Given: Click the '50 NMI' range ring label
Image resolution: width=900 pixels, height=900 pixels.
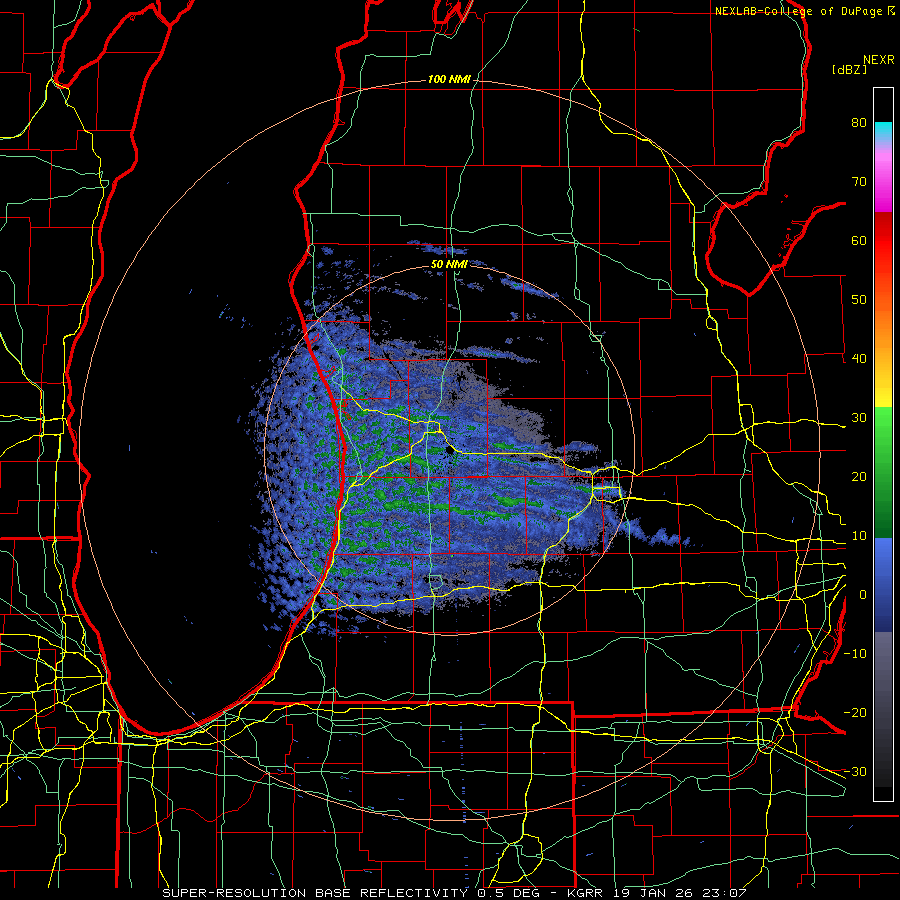Looking at the screenshot, I should tap(449, 265).
